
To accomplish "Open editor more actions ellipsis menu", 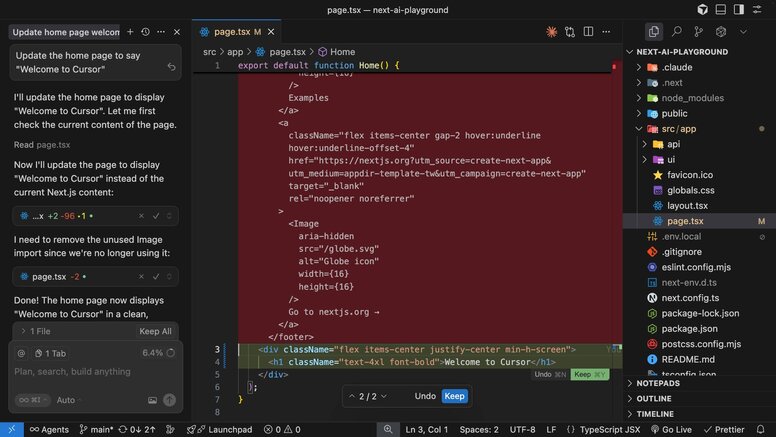I will pos(606,32).
